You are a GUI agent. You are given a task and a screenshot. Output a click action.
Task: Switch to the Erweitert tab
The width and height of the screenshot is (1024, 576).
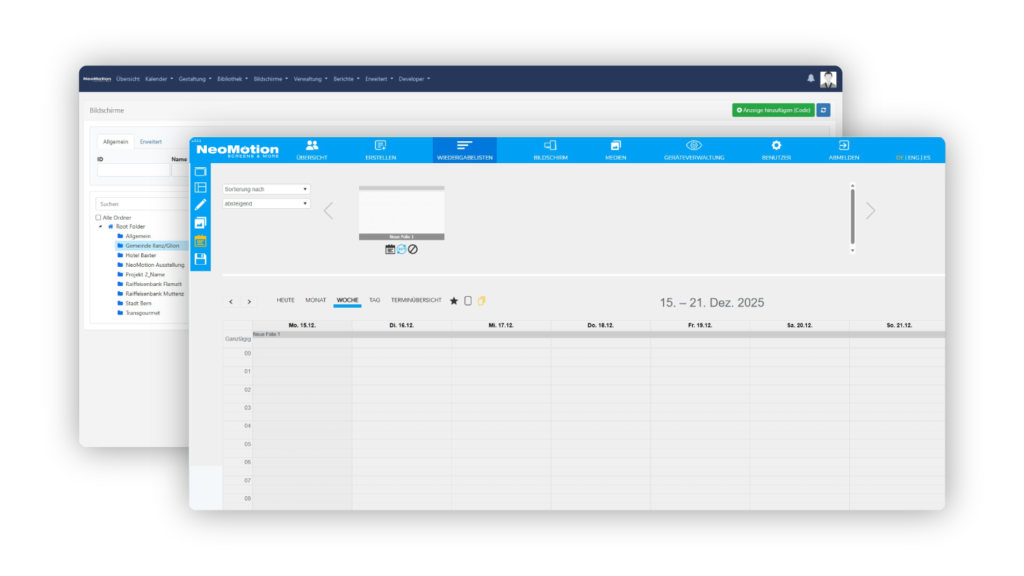[150, 142]
